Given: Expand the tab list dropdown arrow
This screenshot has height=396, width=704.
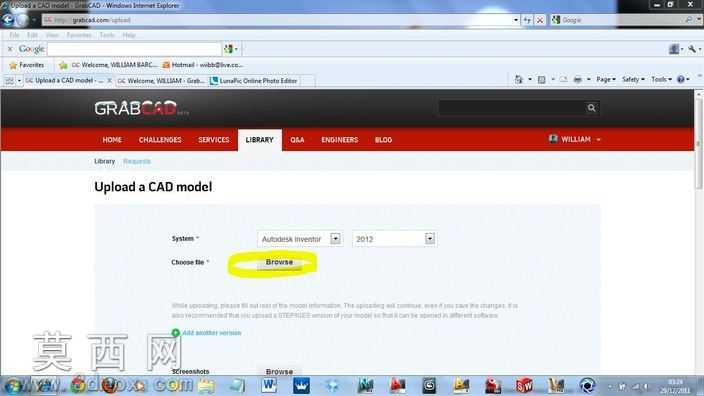Looking at the screenshot, I should (19, 81).
